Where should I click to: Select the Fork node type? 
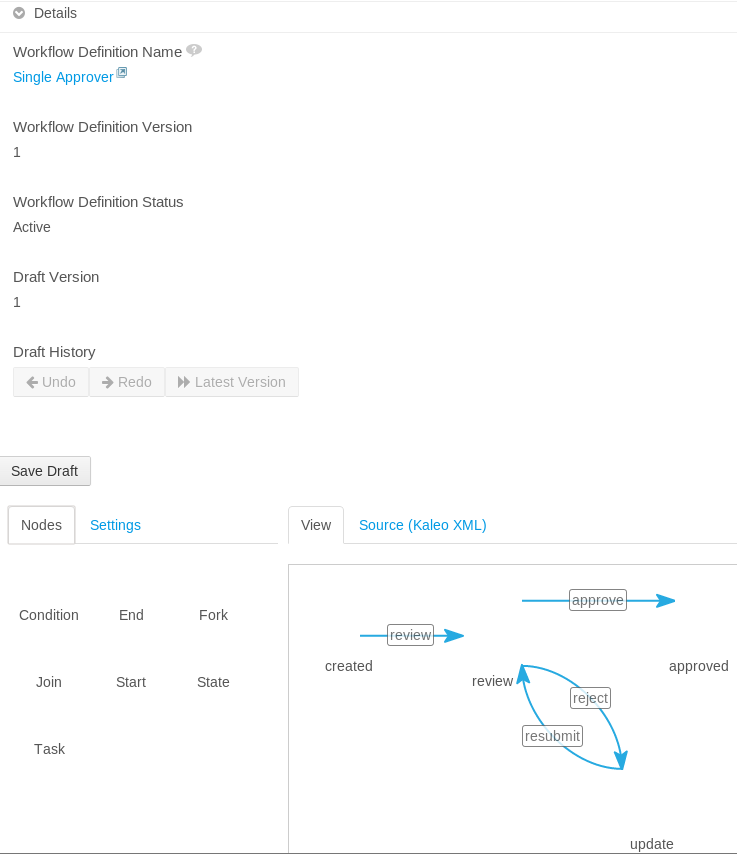click(214, 615)
